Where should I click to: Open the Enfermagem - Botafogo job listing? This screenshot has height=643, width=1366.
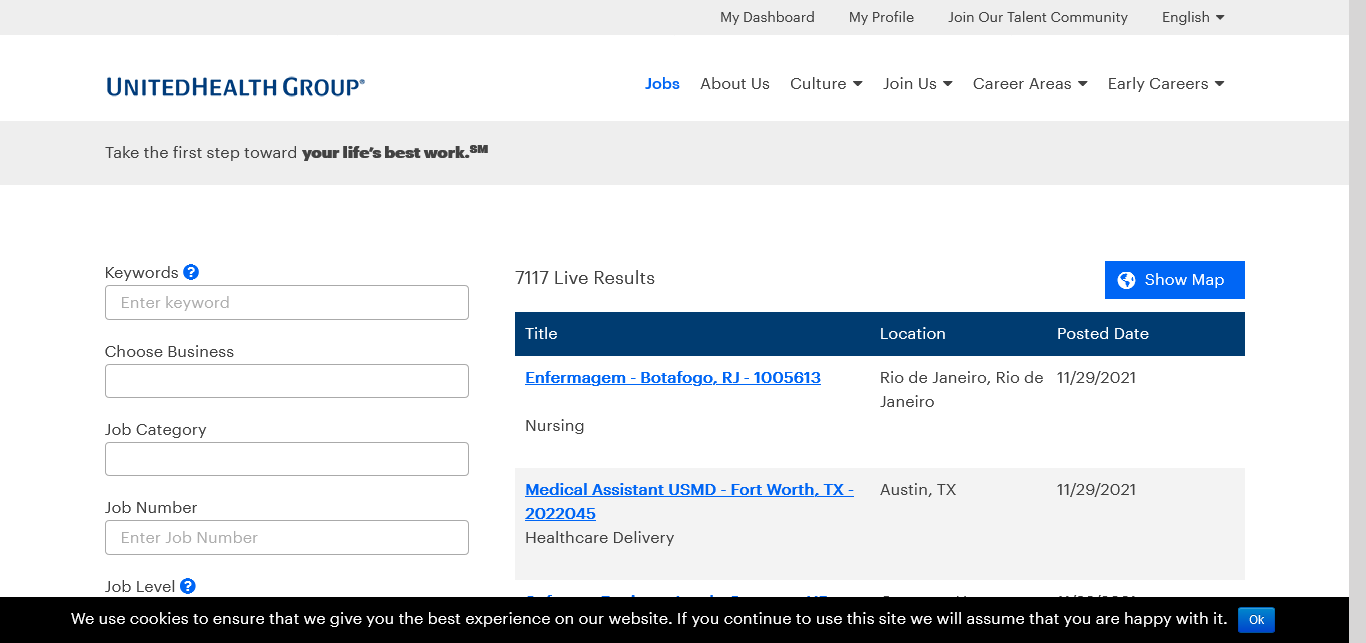tap(672, 378)
